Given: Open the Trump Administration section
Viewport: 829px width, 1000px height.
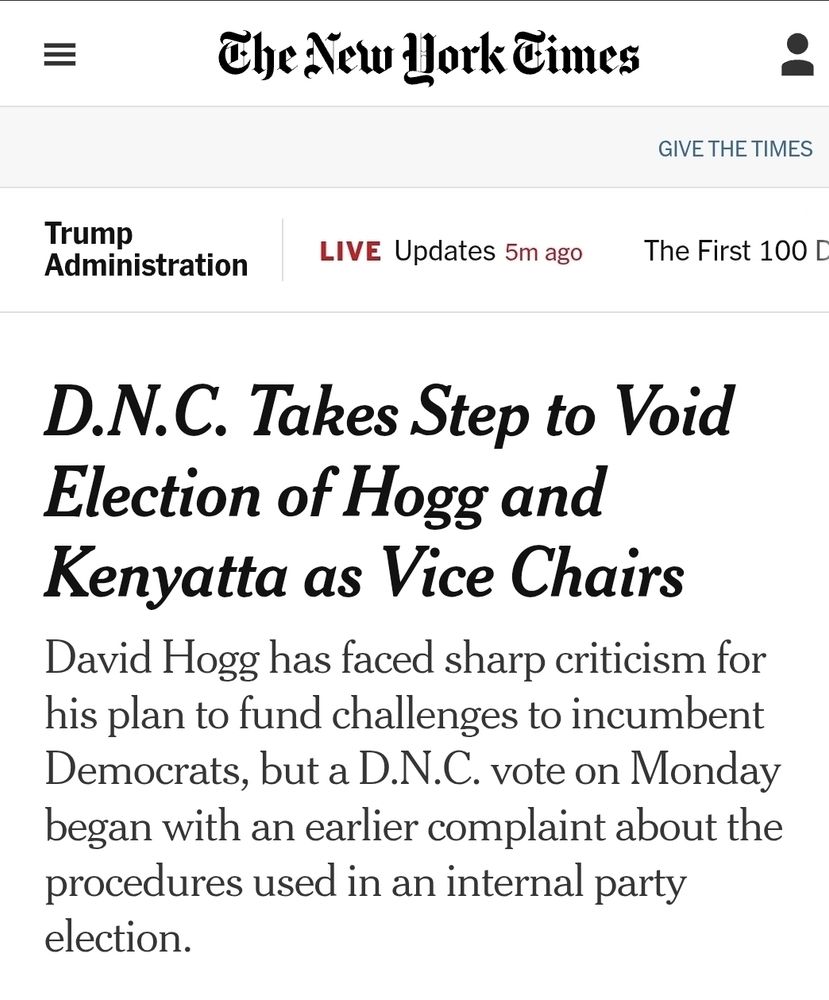Looking at the screenshot, I should [146, 249].
